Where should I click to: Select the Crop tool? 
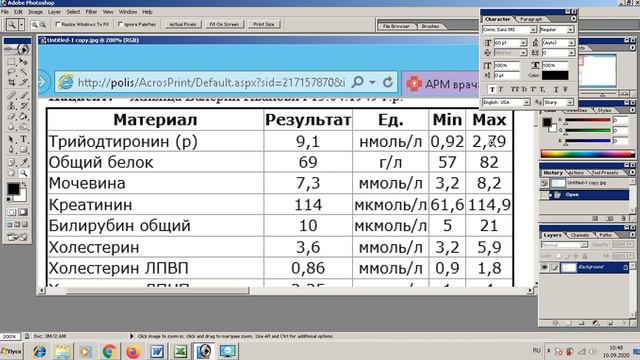tap(11, 82)
